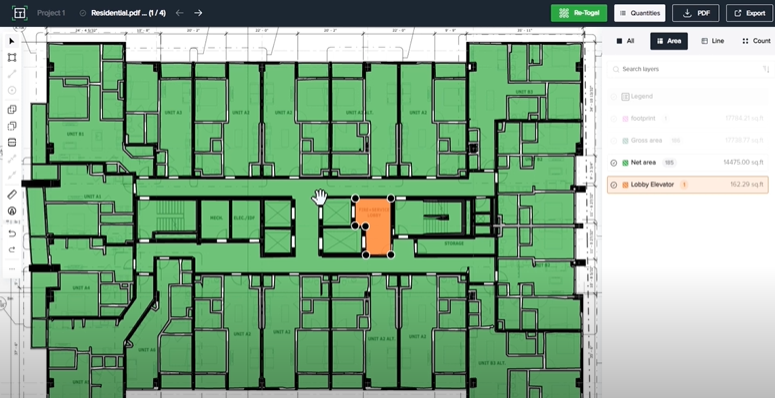Viewport: 775px width, 398px height.
Task: Click the UNIT B1 label on plan
Action: (x=75, y=134)
